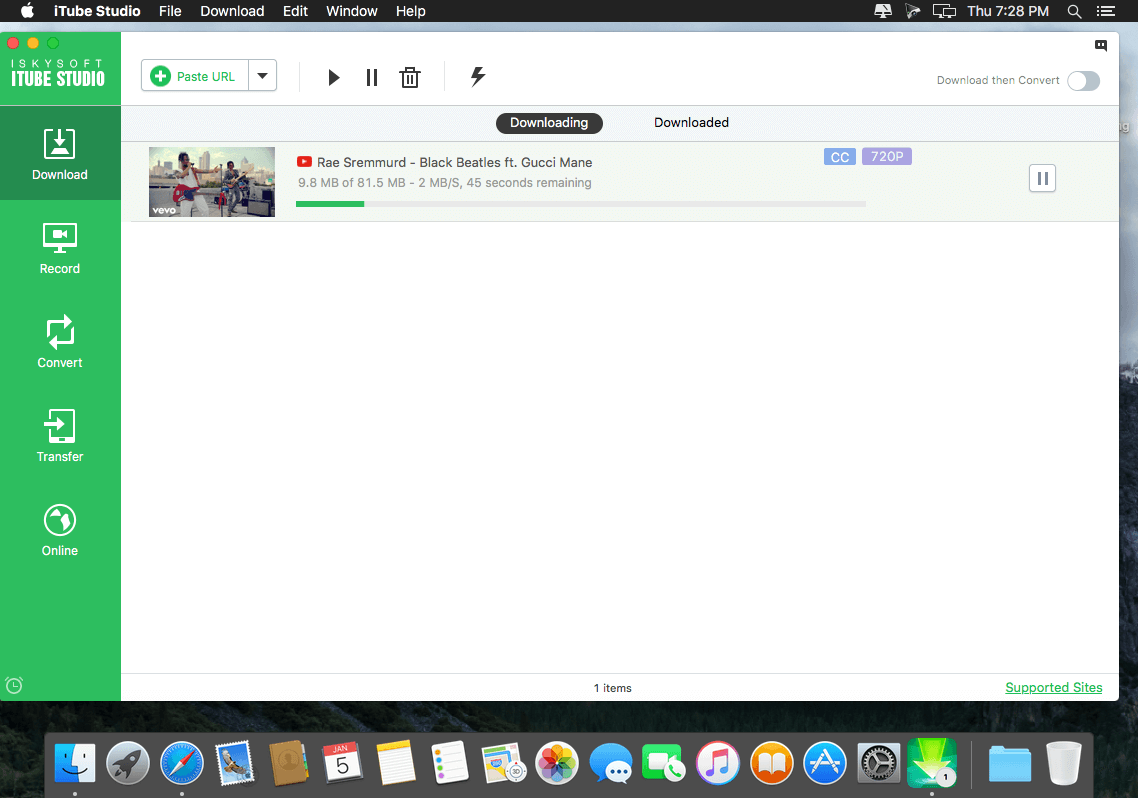Open the feedback chat icon
Image resolution: width=1138 pixels, height=798 pixels.
tap(1100, 46)
